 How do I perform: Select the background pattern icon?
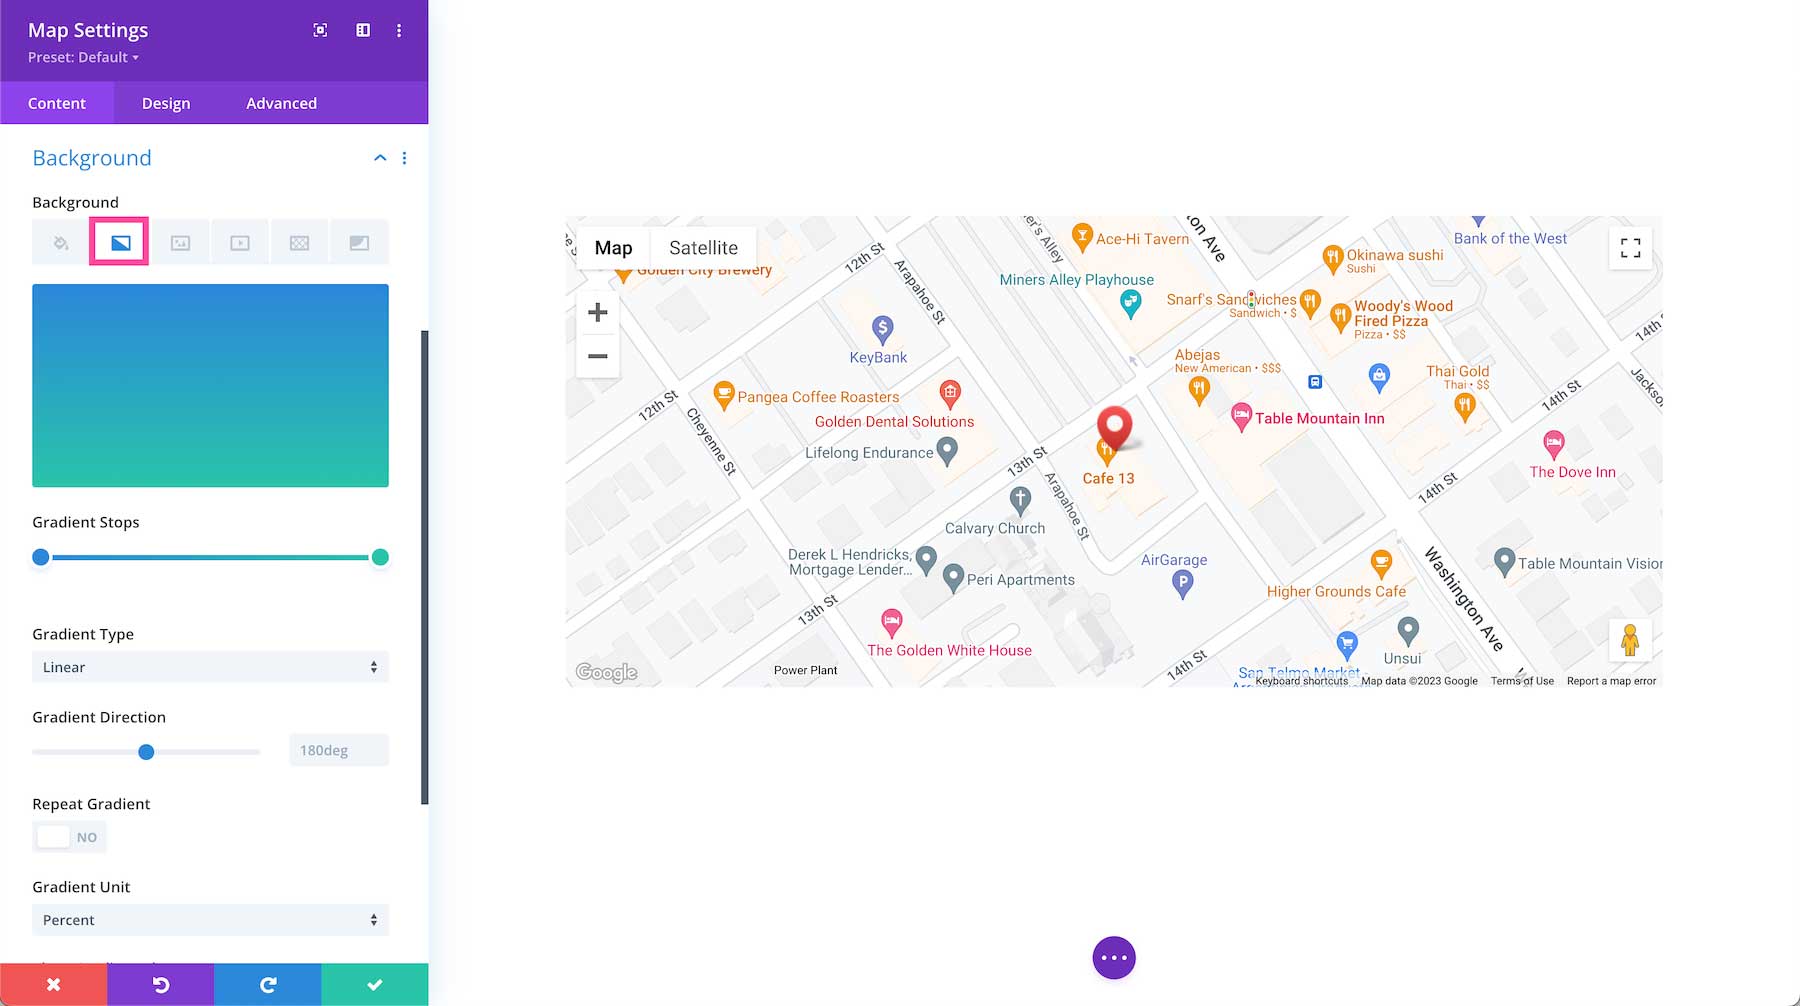click(x=299, y=243)
